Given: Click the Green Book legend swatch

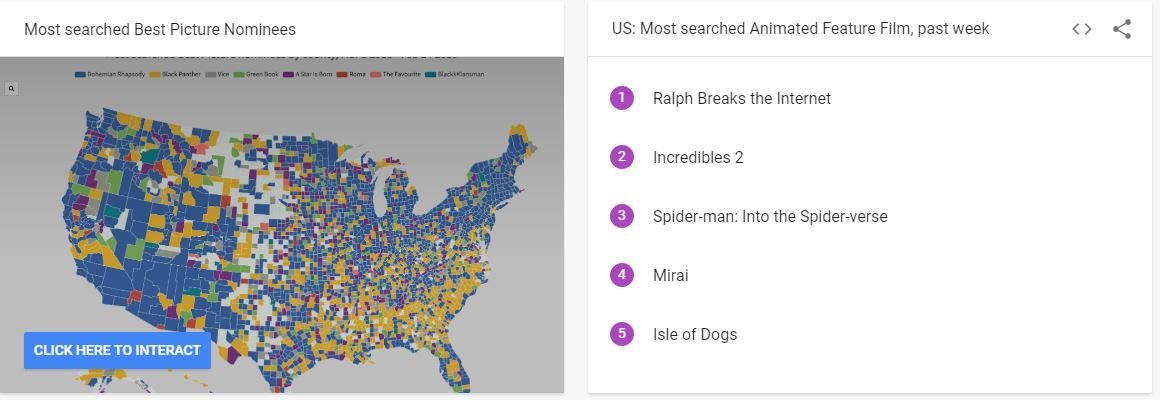Looking at the screenshot, I should pyautogui.click(x=240, y=75).
